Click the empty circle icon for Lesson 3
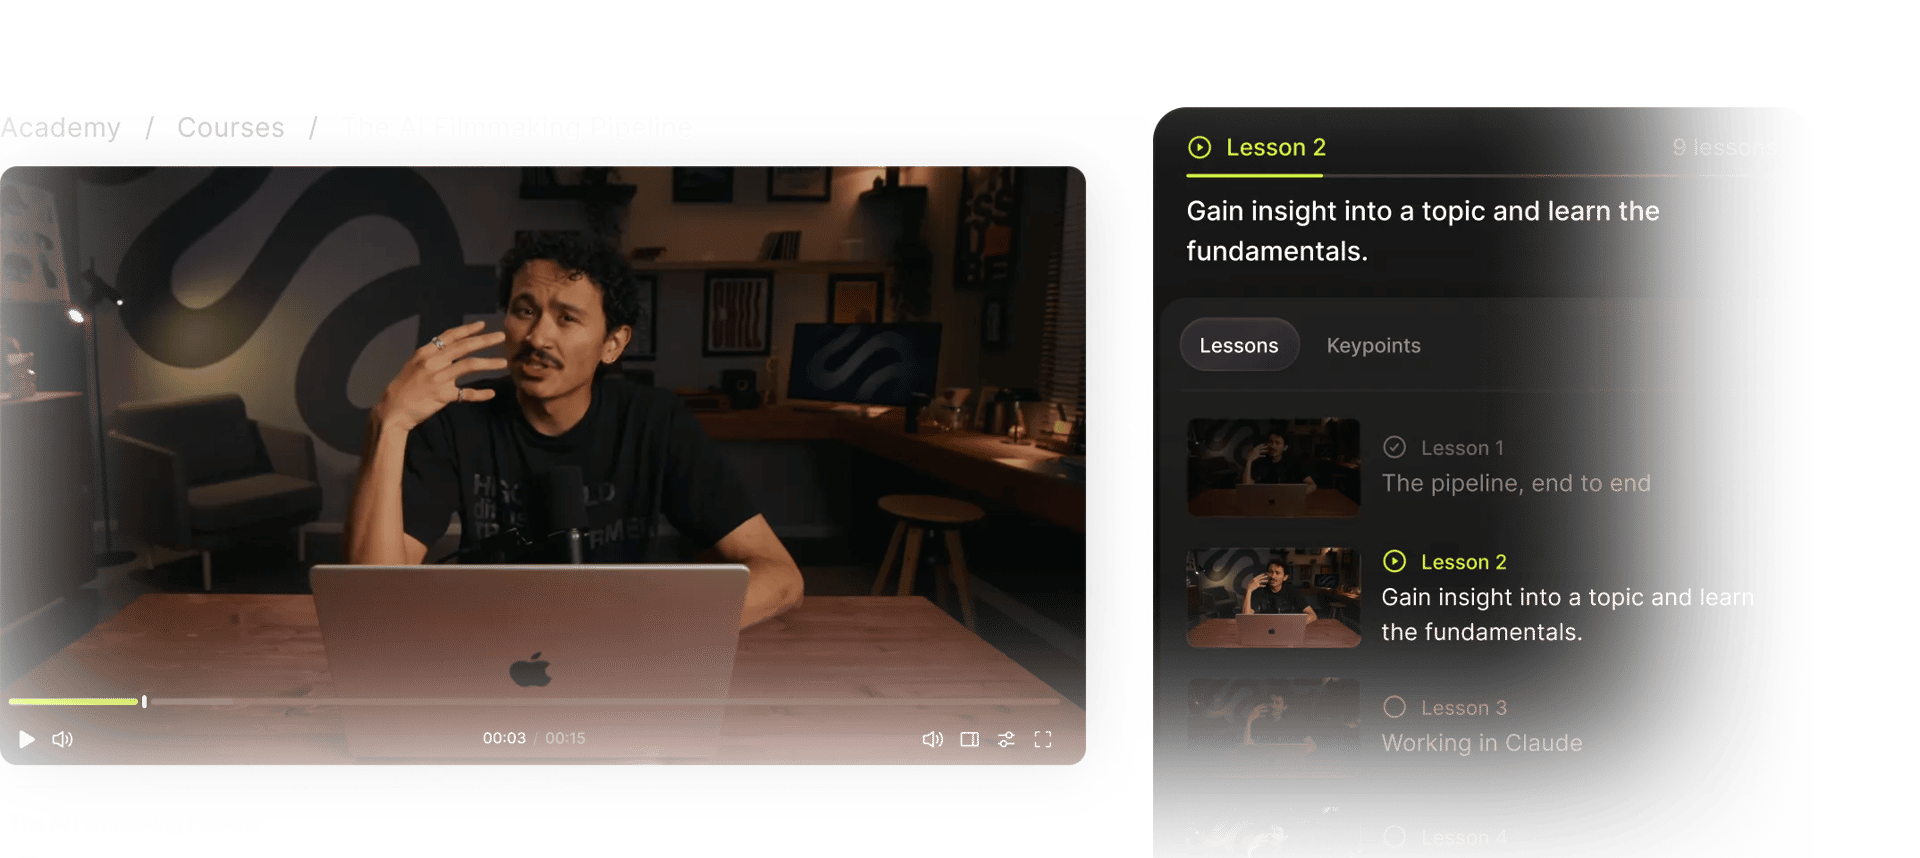The width and height of the screenshot is (1920, 858). pyautogui.click(x=1394, y=707)
